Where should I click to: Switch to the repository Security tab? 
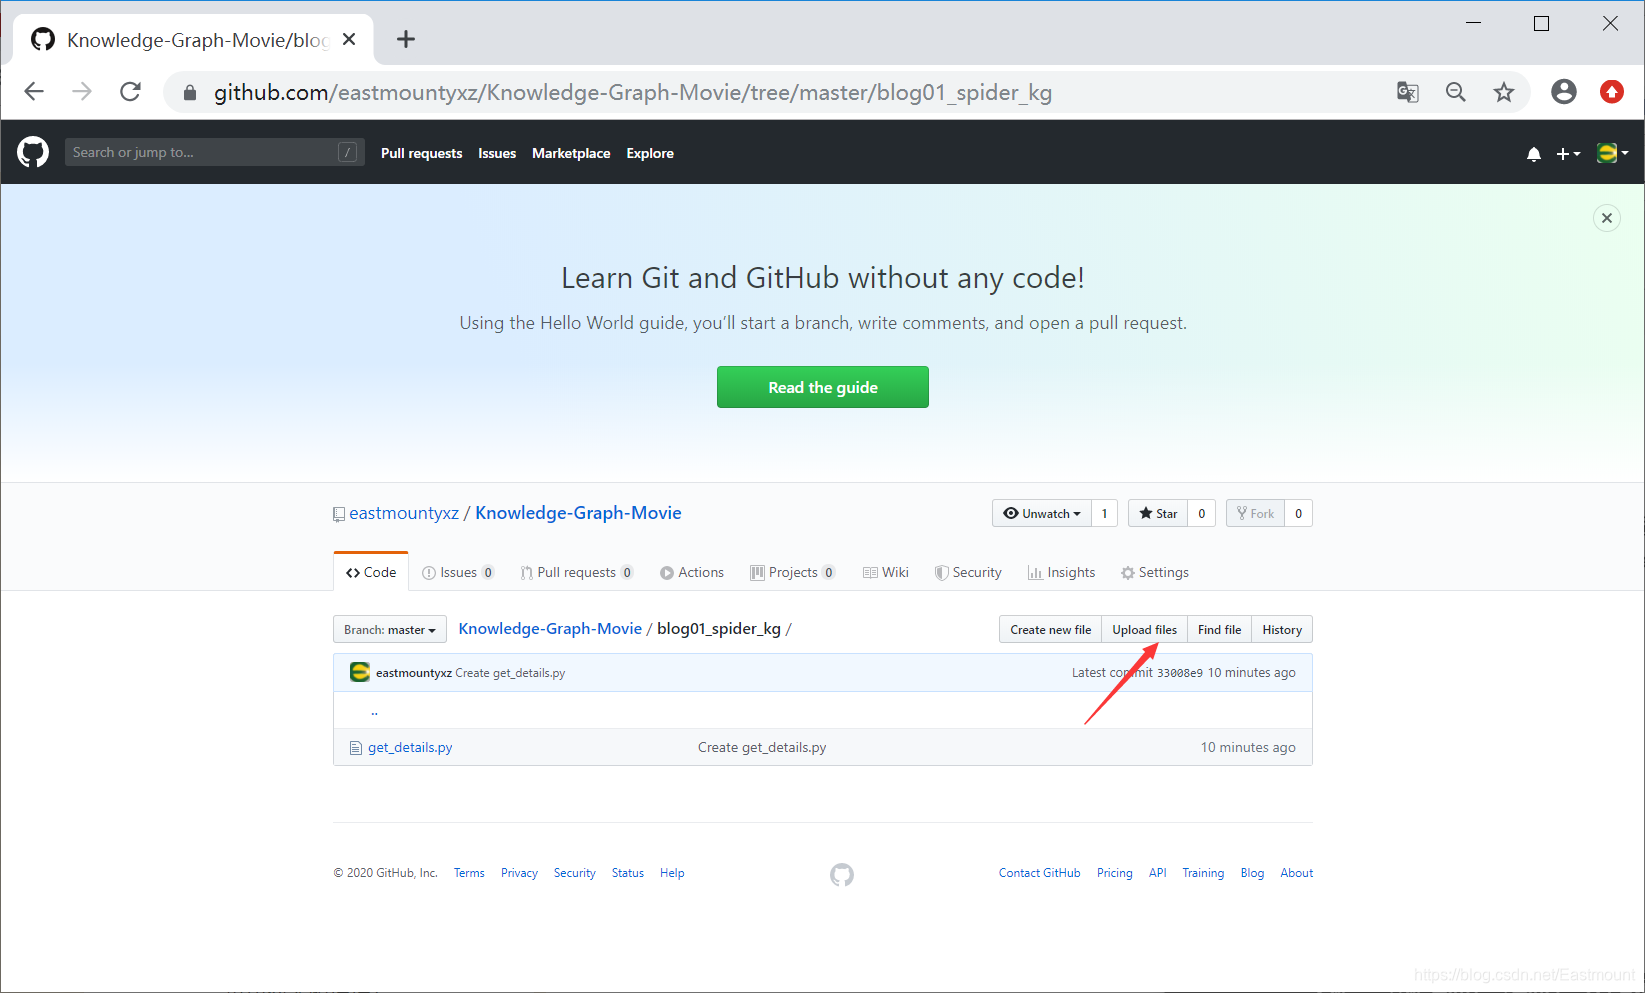968,572
